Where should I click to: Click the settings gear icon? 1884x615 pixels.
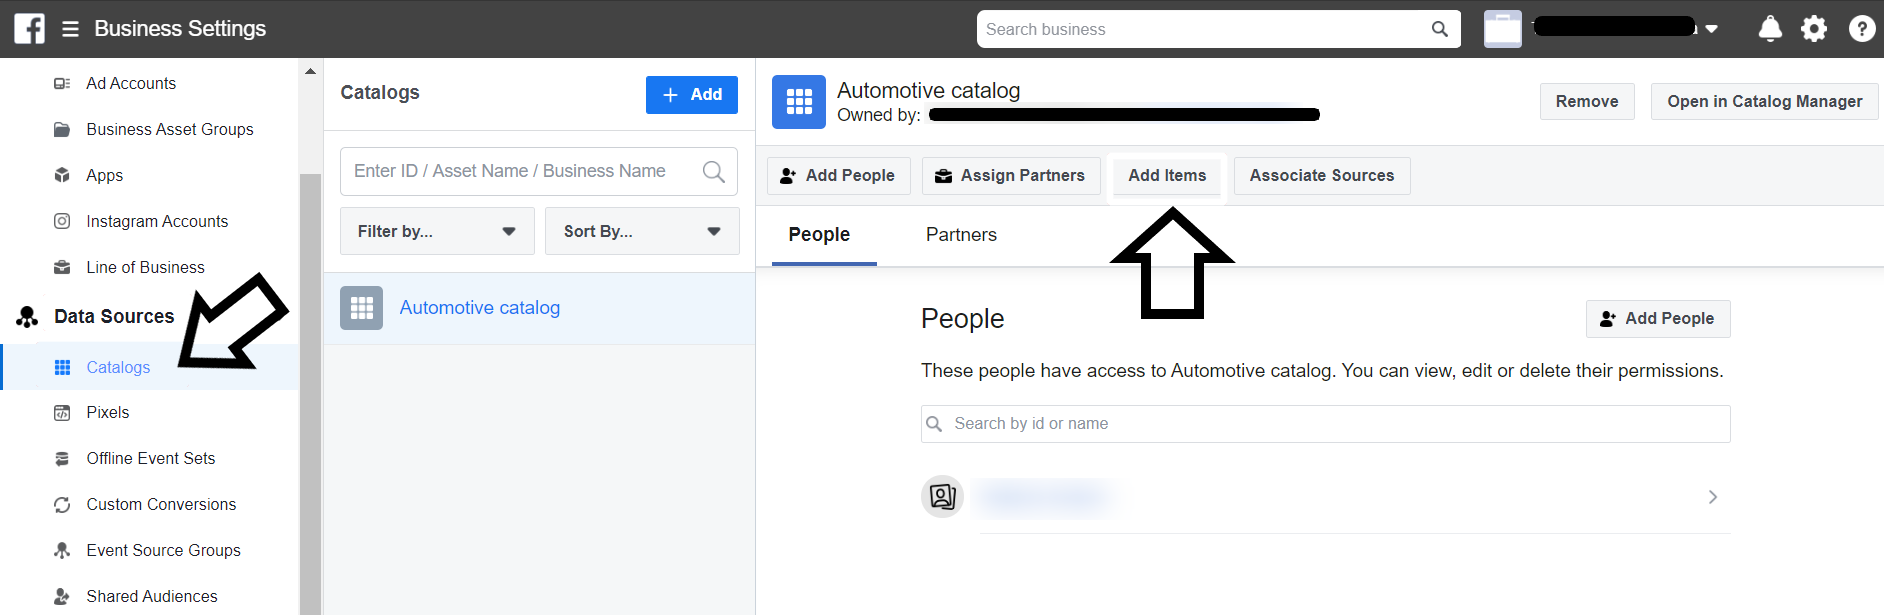(x=1814, y=29)
